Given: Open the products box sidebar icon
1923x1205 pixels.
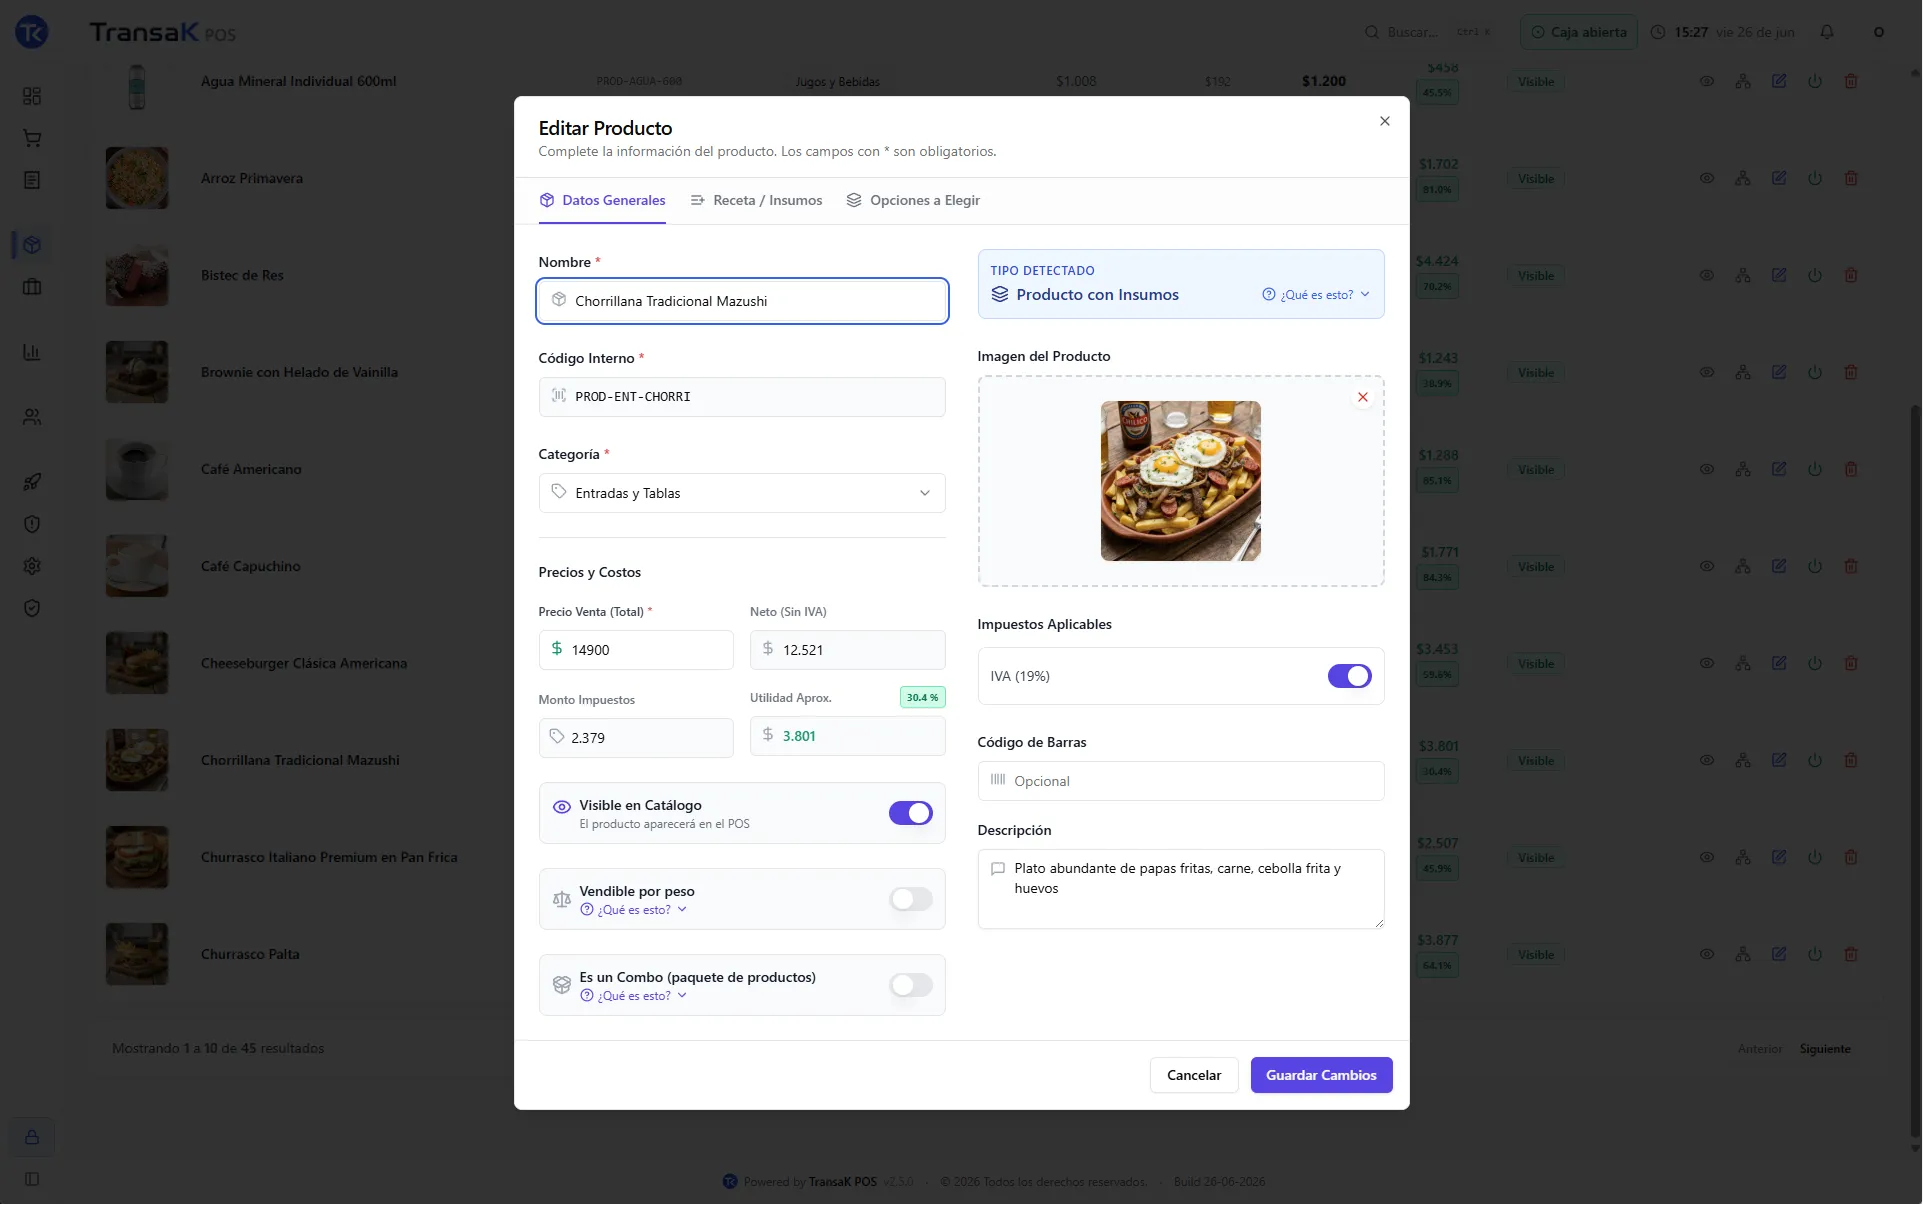Looking at the screenshot, I should point(32,245).
